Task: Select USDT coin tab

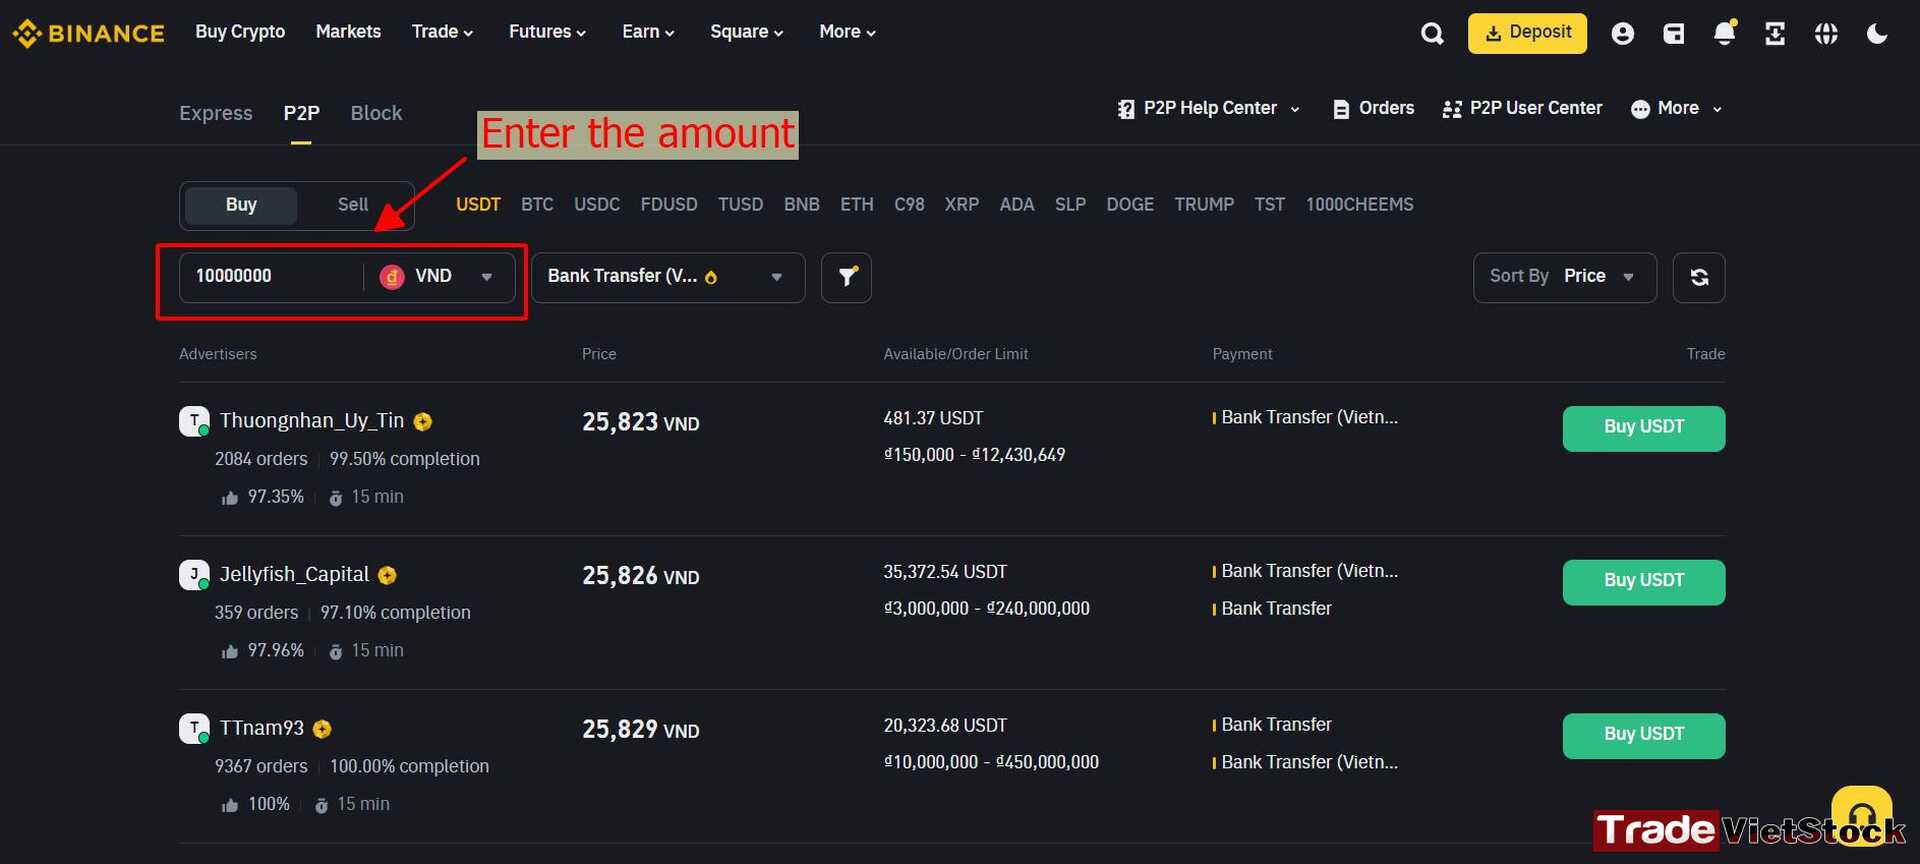Action: tap(478, 205)
